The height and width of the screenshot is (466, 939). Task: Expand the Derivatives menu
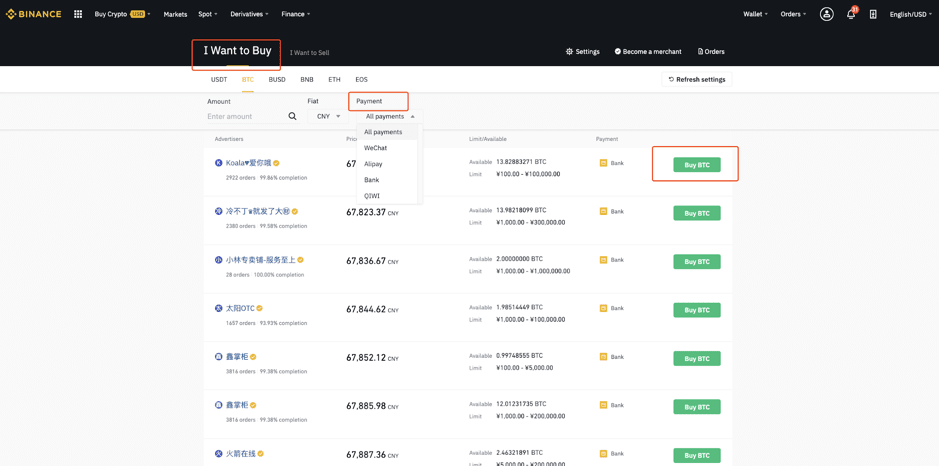coord(250,14)
